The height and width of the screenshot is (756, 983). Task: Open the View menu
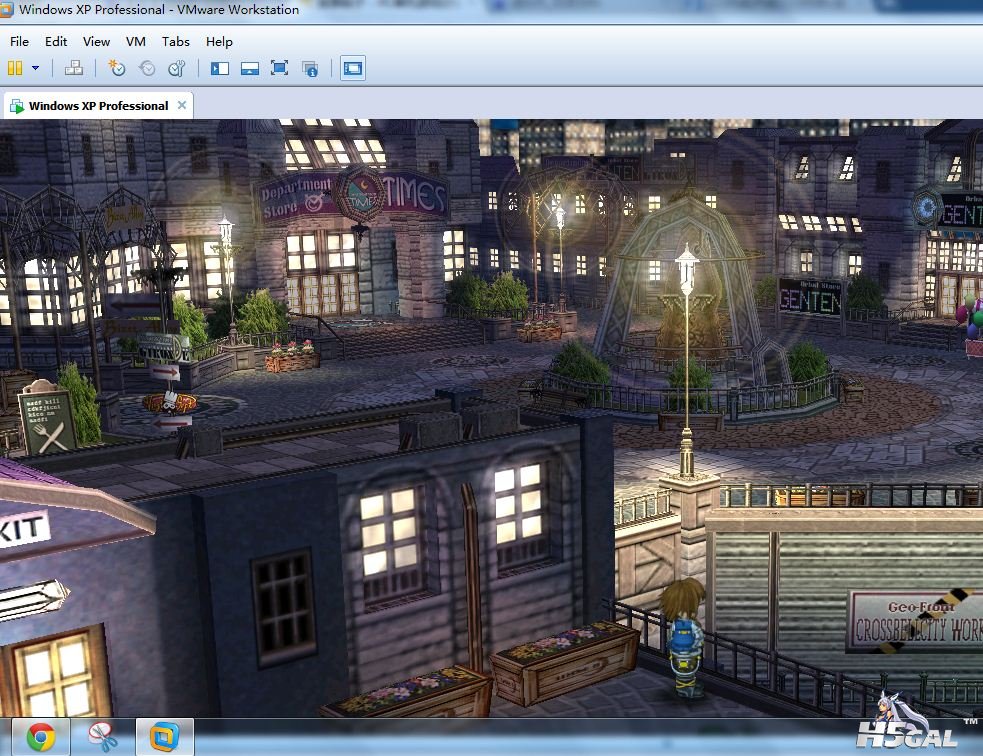97,41
